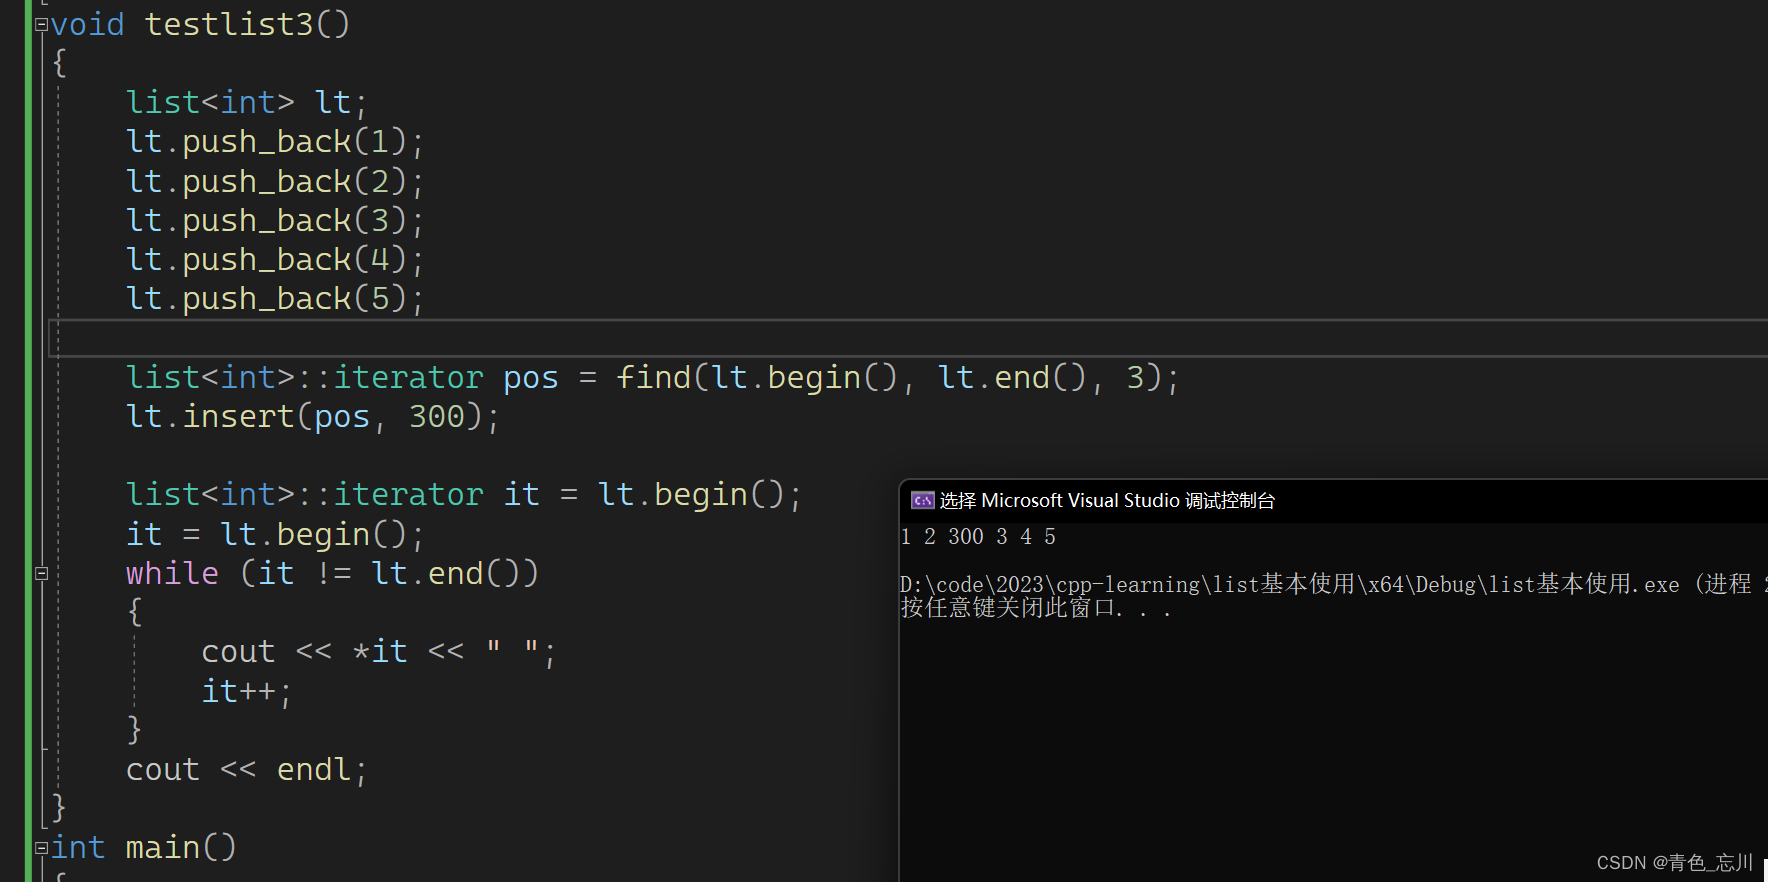The width and height of the screenshot is (1768, 882).
Task: Click the console output line '1 2 300 3 4 5'
Action: 978,537
